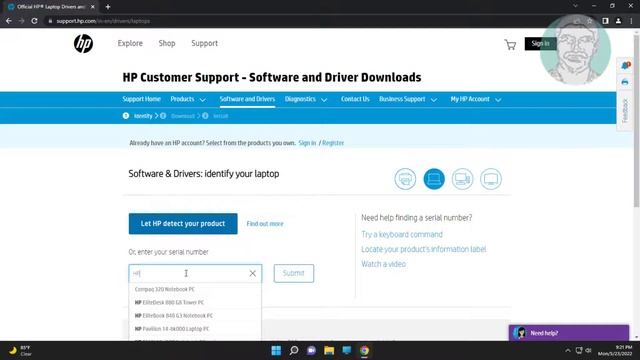Select the laptop product type icon
Screen dimensions: 640x360
(x=434, y=179)
